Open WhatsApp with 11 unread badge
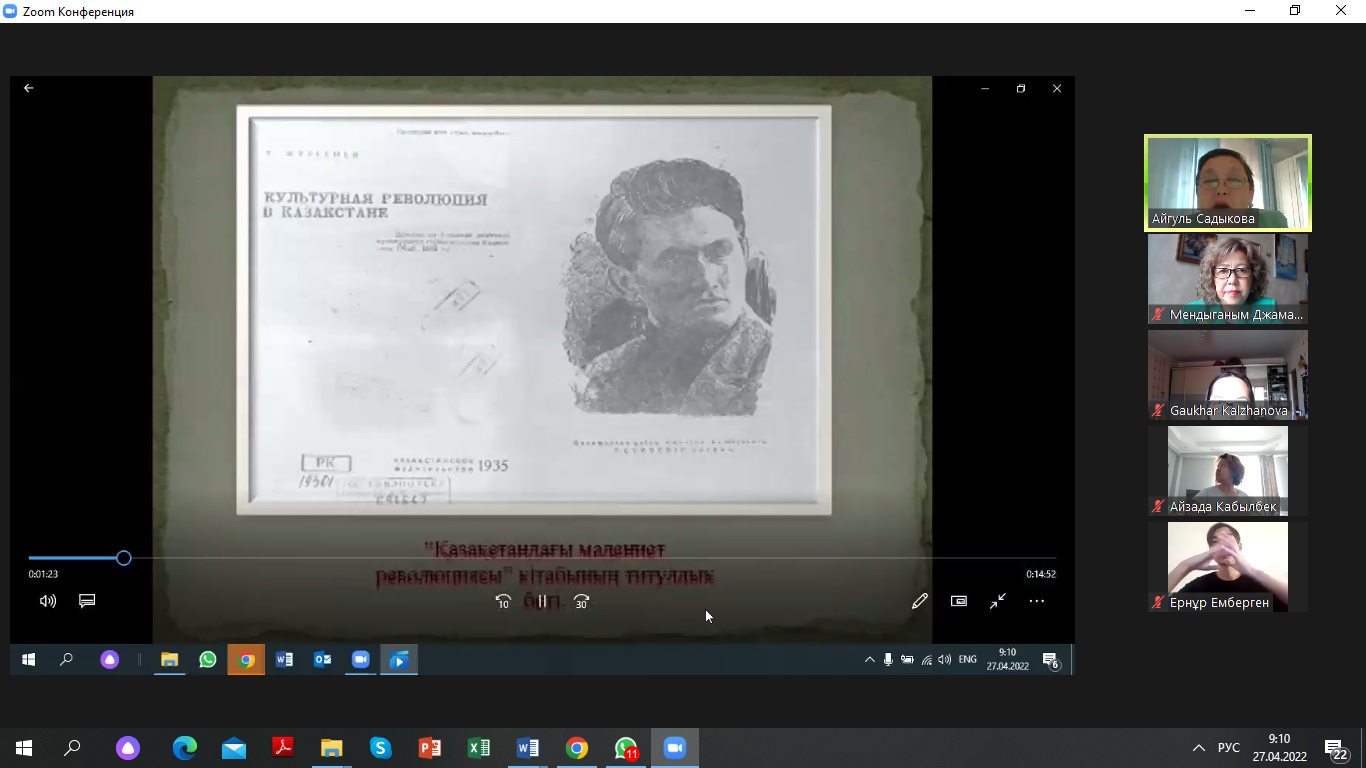Viewport: 1366px width, 768px height. tap(626, 748)
